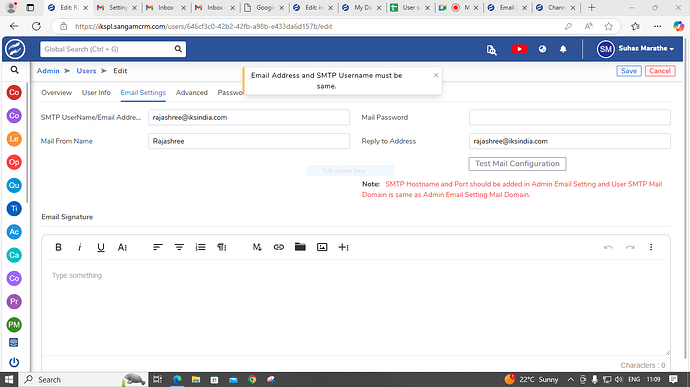
Task: Open YouTube help videos icon
Action: 519,49
